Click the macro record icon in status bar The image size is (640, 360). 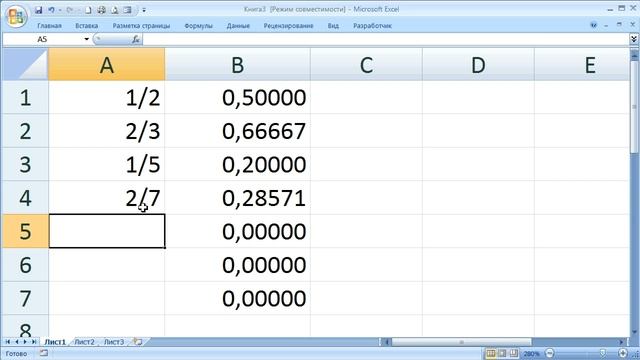pos(43,353)
